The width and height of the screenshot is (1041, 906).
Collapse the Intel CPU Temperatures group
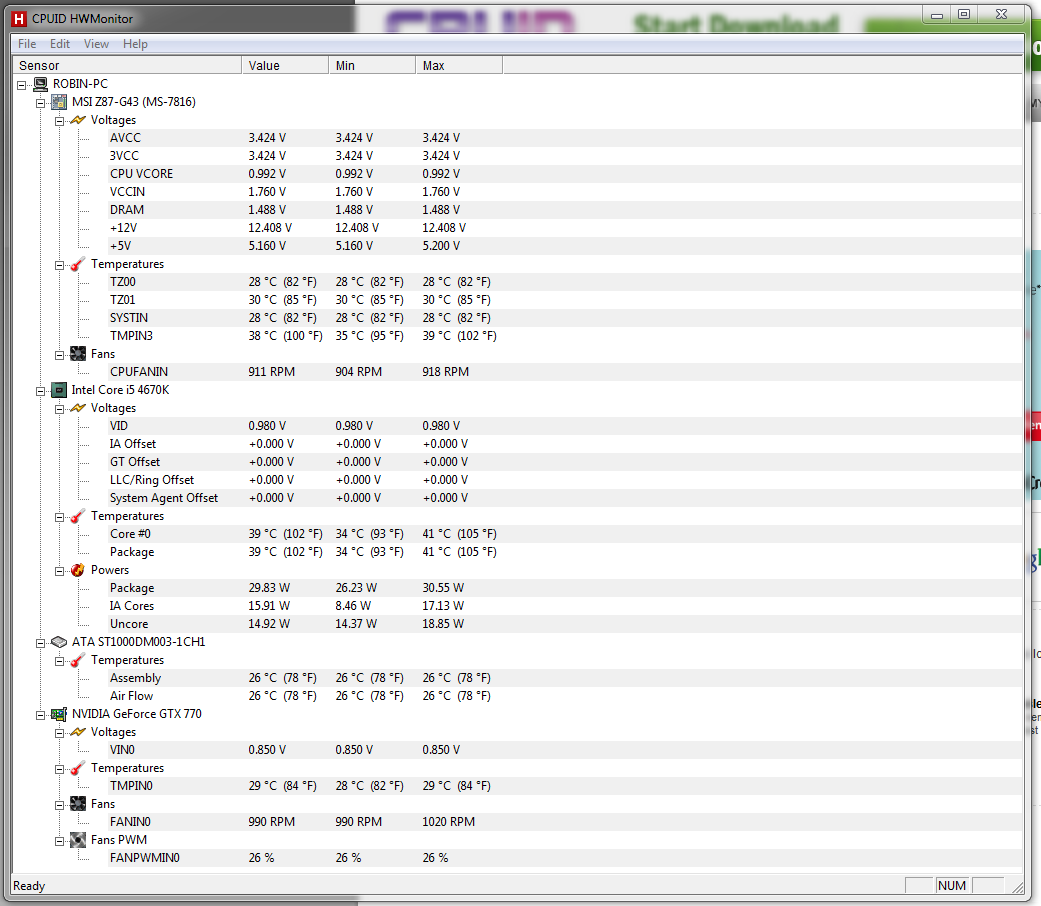59,517
